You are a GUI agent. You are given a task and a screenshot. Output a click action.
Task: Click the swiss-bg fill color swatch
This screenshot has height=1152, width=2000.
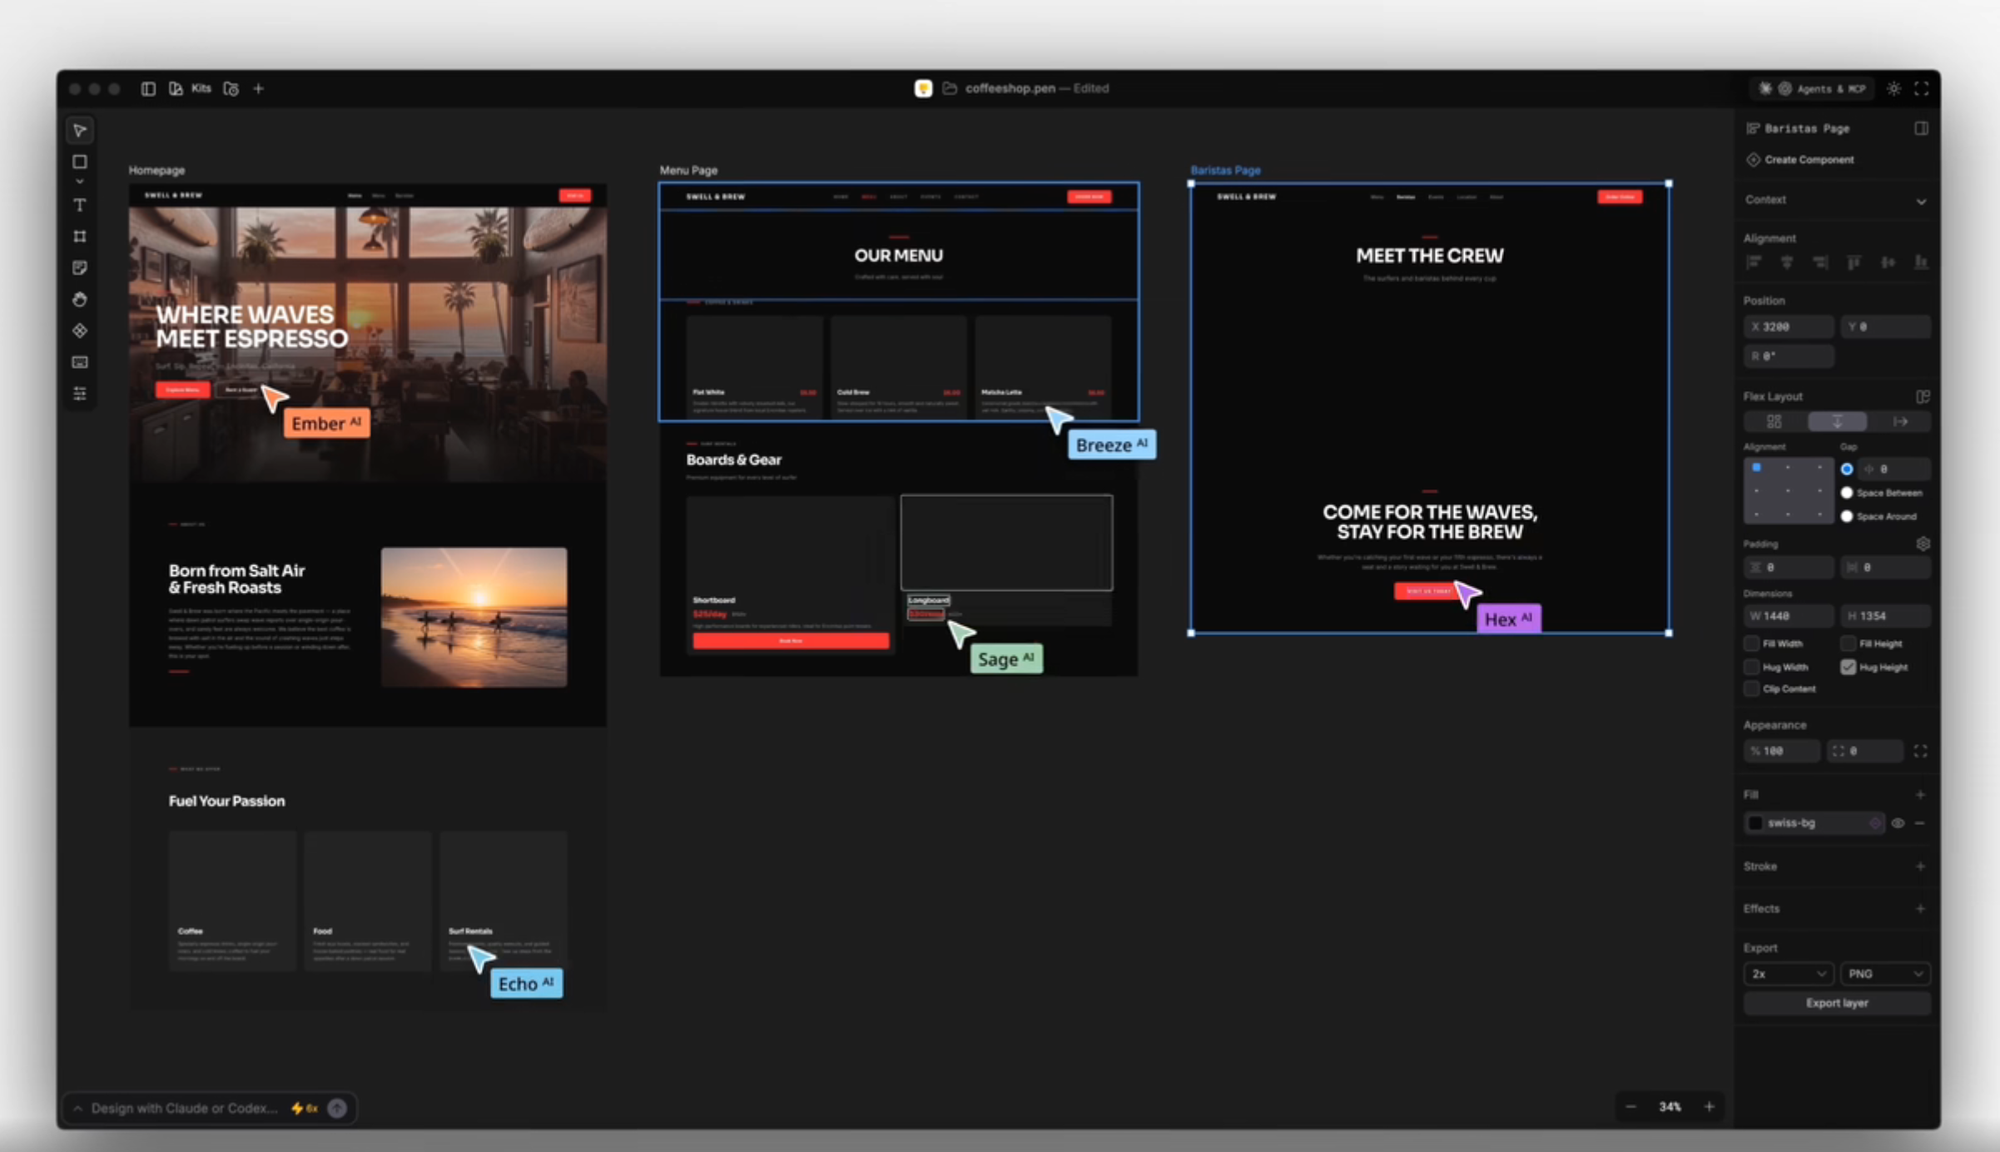click(1756, 823)
